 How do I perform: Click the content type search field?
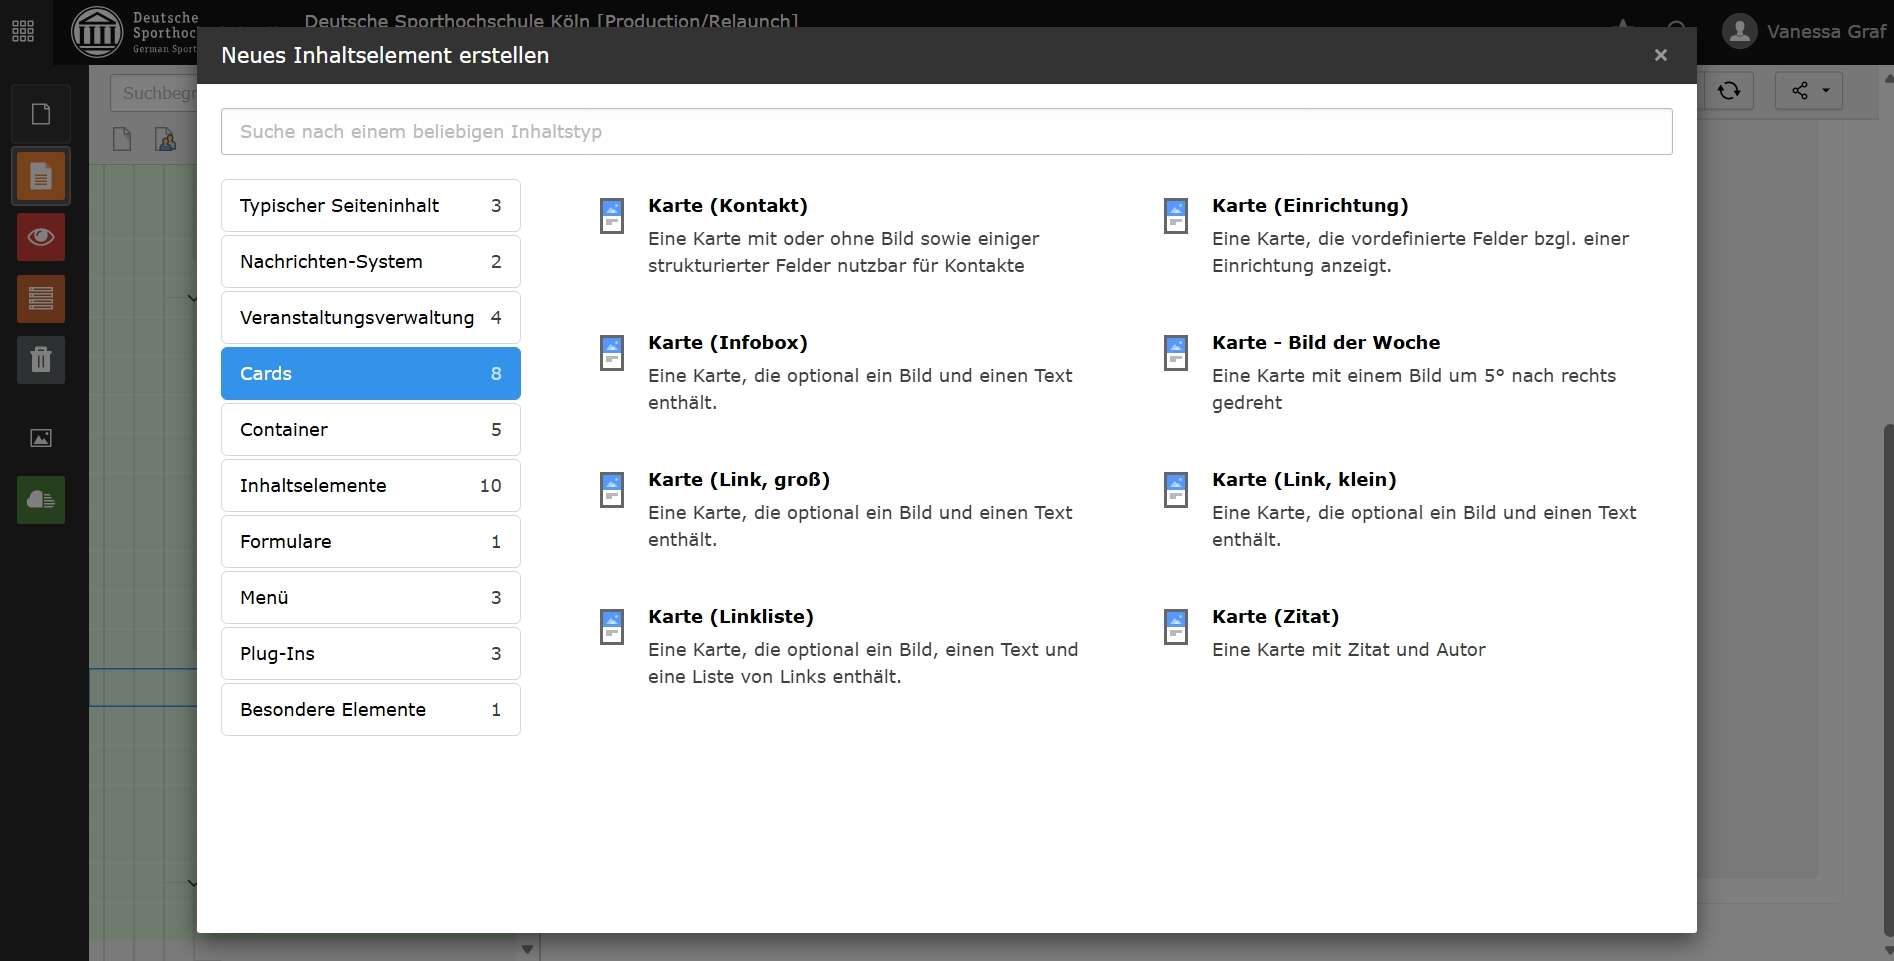point(946,132)
